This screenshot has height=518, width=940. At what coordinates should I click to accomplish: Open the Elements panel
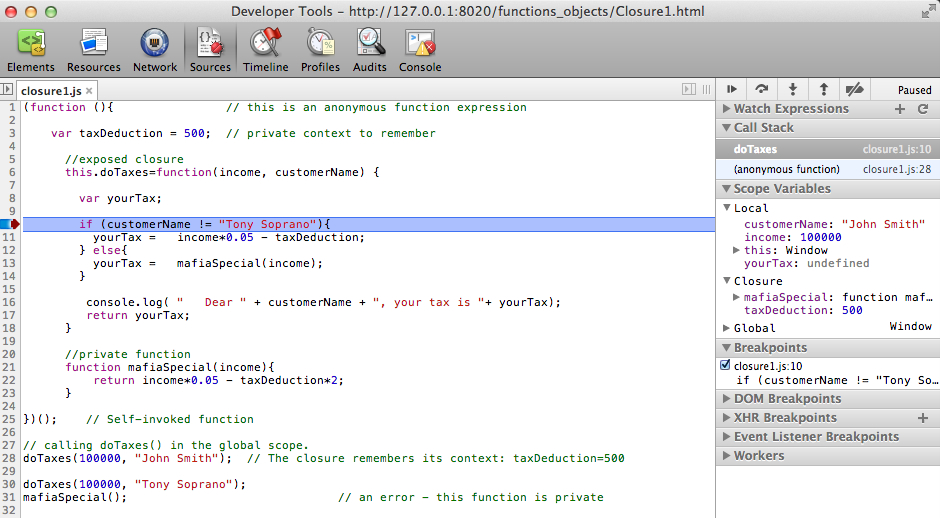(x=31, y=51)
